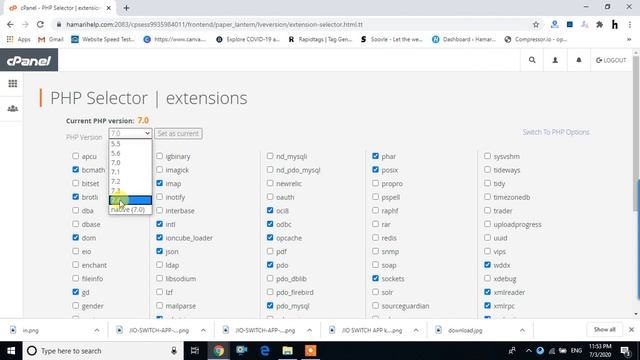Open the Windows Start menu

click(11, 351)
